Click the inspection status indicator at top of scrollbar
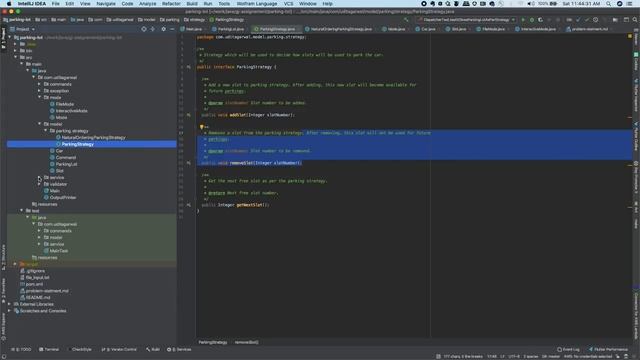This screenshot has height=360, width=640. pyautogui.click(x=630, y=36)
